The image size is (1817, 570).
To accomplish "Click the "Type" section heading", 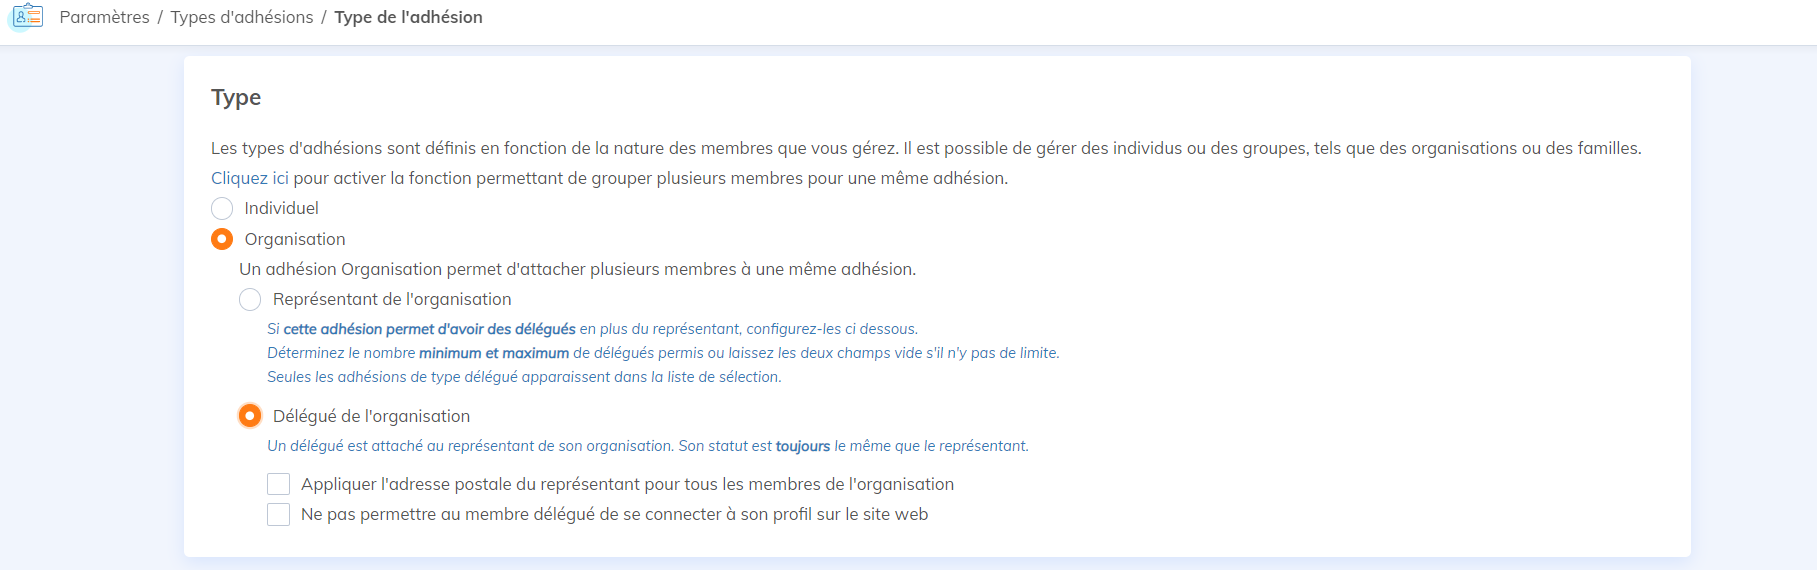I will (236, 97).
